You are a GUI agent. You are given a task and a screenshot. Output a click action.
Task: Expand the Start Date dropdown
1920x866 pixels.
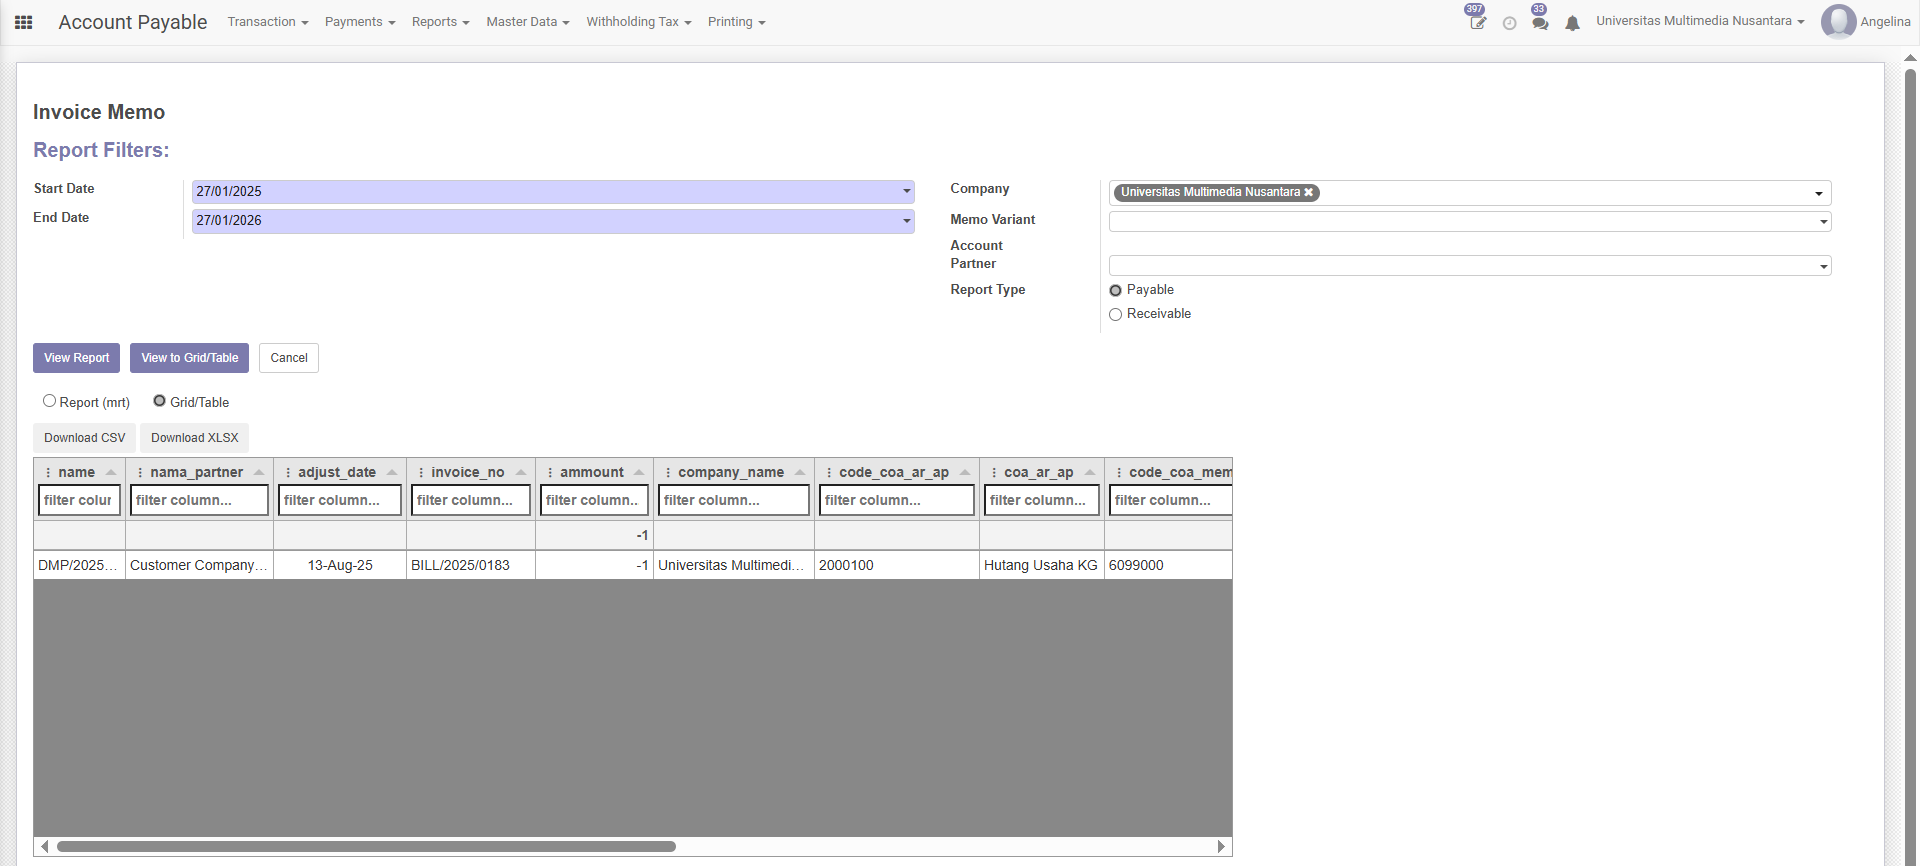[906, 192]
